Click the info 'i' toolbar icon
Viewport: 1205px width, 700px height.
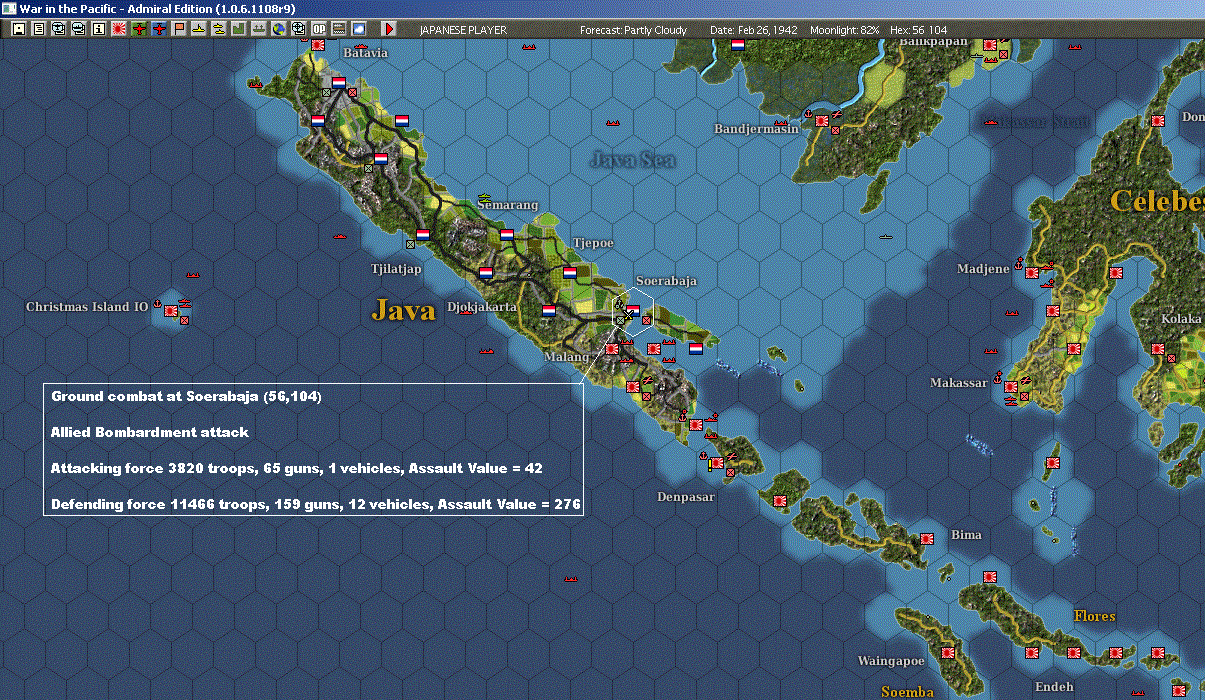pyautogui.click(x=99, y=29)
